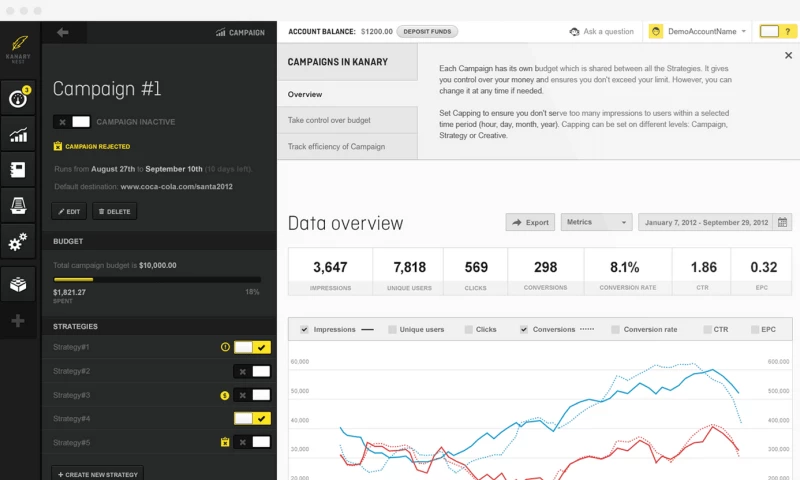Close the Campaigns in Kanary help panel
Viewport: 800px width, 480px height.
pyautogui.click(x=788, y=56)
